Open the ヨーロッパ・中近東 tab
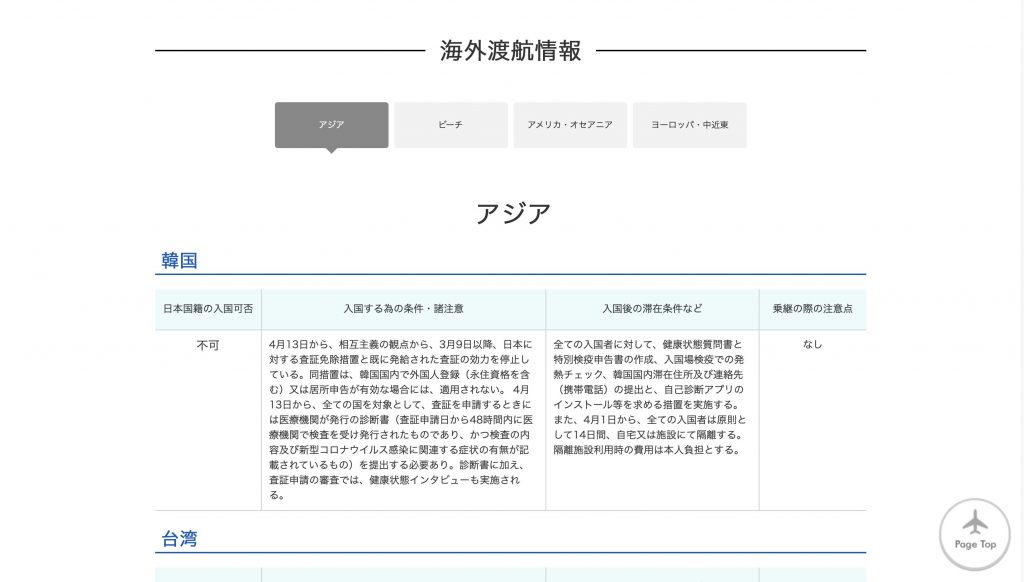Image resolution: width=1024 pixels, height=582 pixels. point(690,125)
